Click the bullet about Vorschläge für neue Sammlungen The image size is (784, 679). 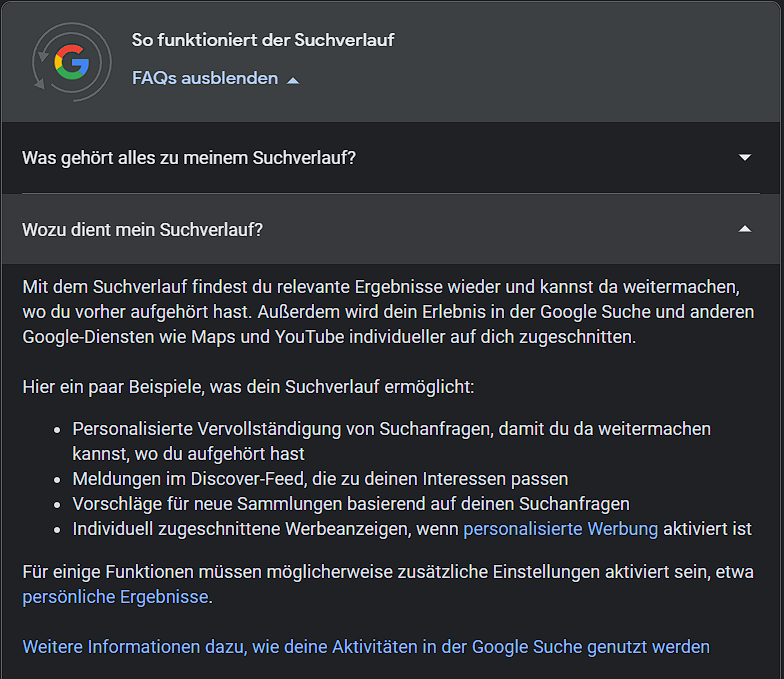tap(350, 504)
